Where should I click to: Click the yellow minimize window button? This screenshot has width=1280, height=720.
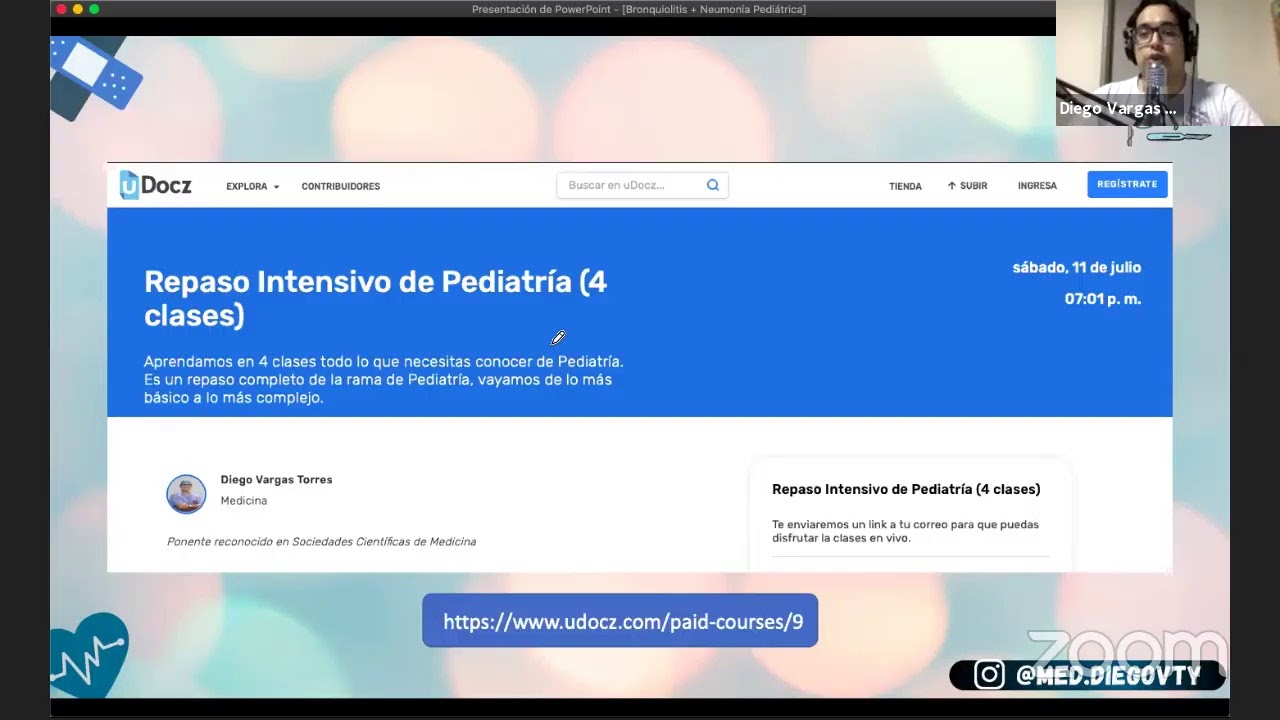point(78,9)
